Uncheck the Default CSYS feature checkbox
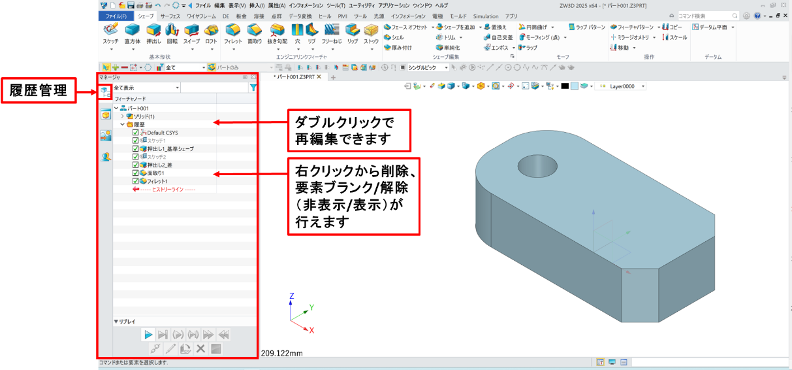The height and width of the screenshot is (370, 792). [x=135, y=132]
